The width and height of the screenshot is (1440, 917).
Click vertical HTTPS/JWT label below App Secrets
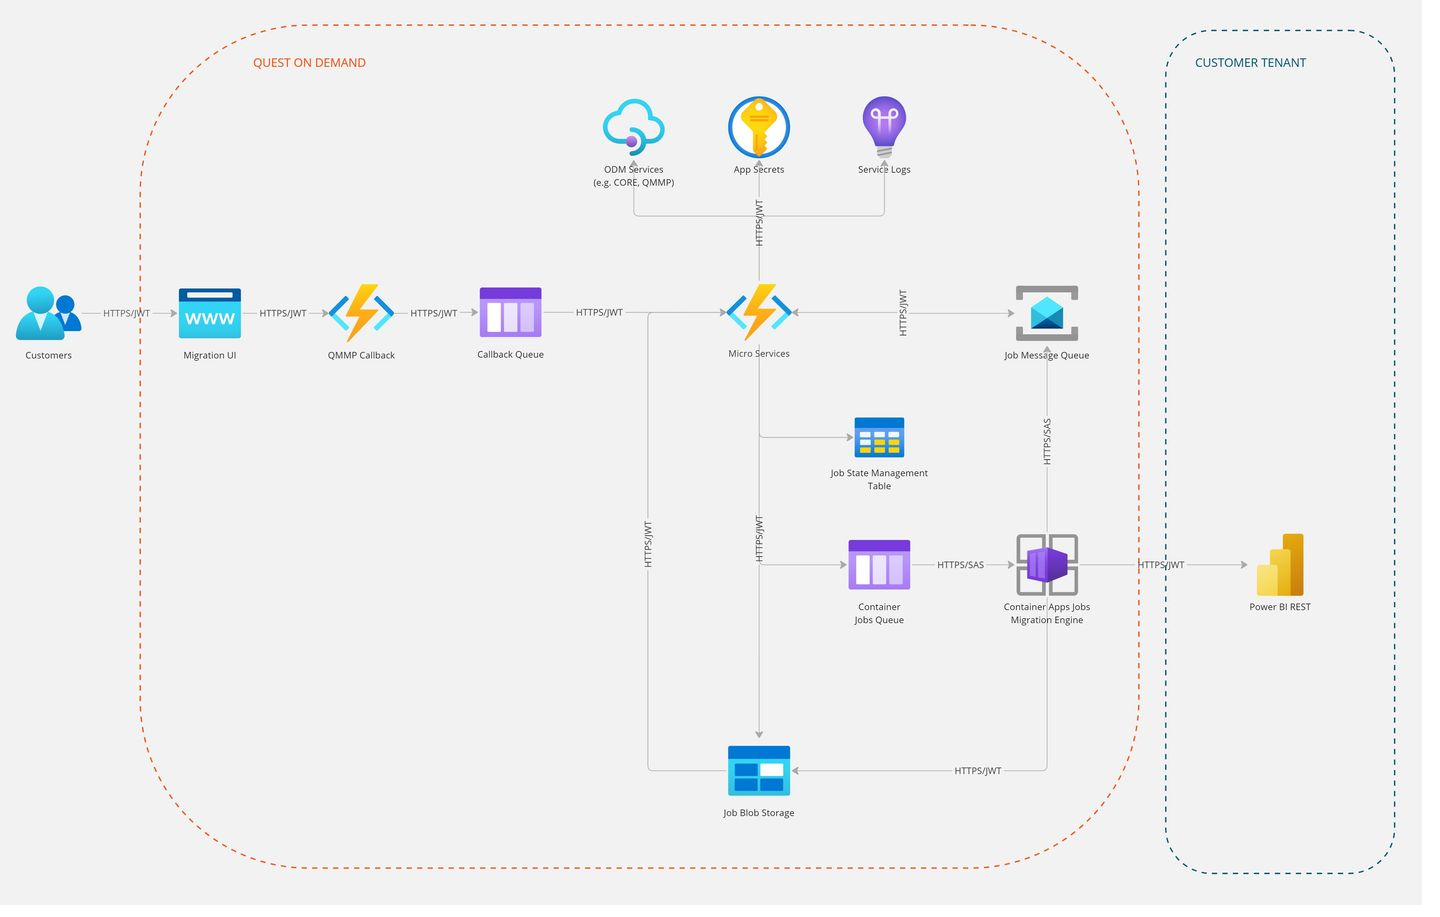pos(759,223)
